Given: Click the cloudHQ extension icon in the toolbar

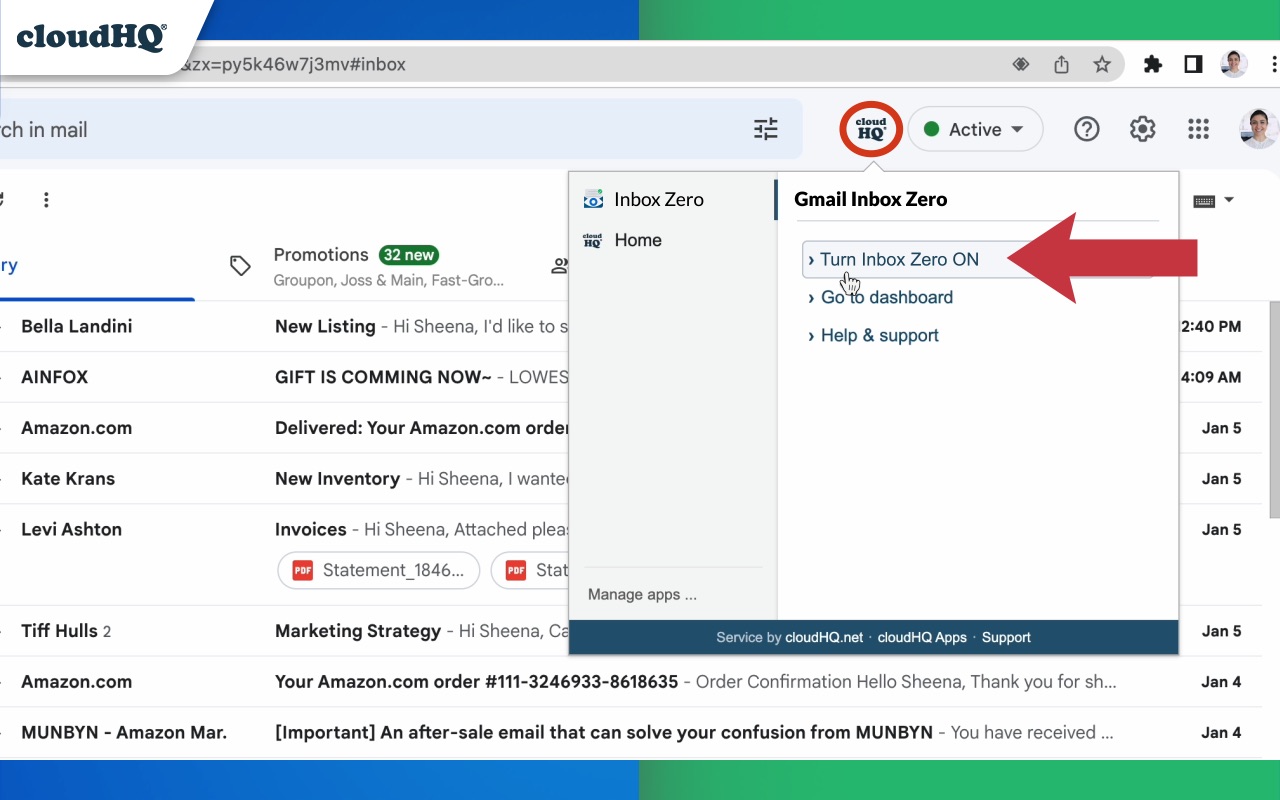Looking at the screenshot, I should click(870, 128).
